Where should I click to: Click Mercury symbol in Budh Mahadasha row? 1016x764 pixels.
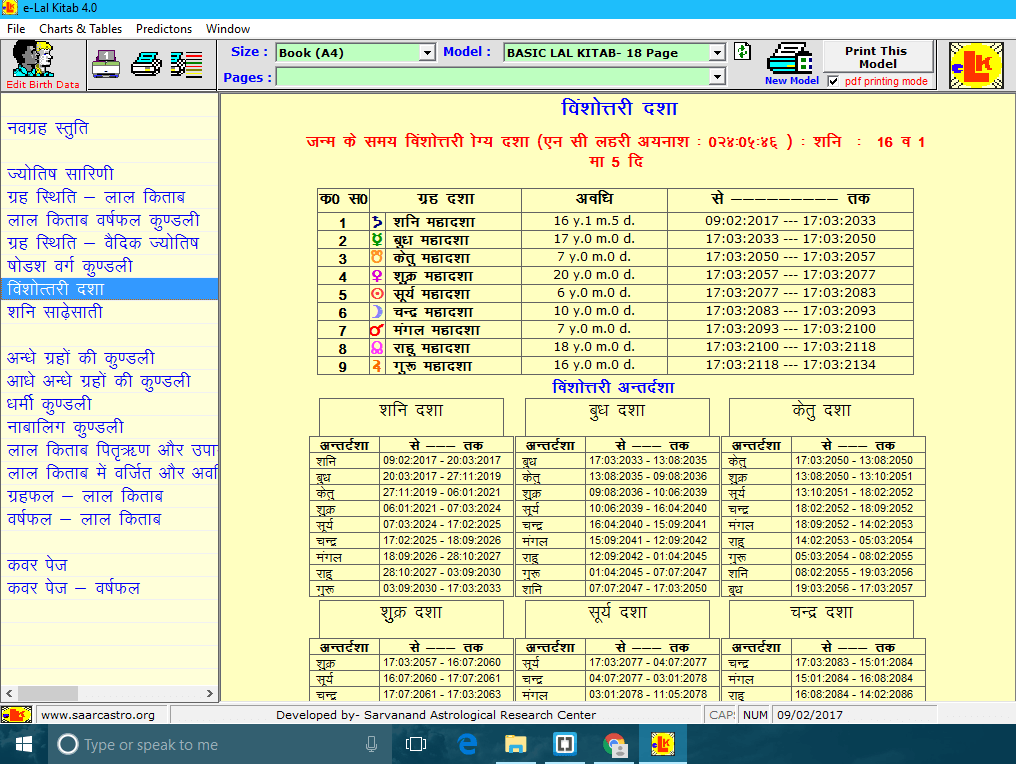coord(376,239)
